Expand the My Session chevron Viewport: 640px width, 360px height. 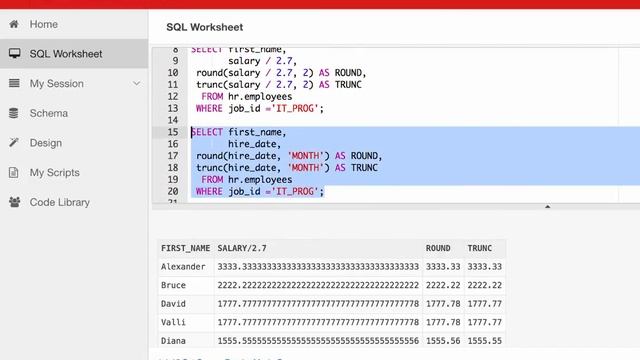pos(136,83)
